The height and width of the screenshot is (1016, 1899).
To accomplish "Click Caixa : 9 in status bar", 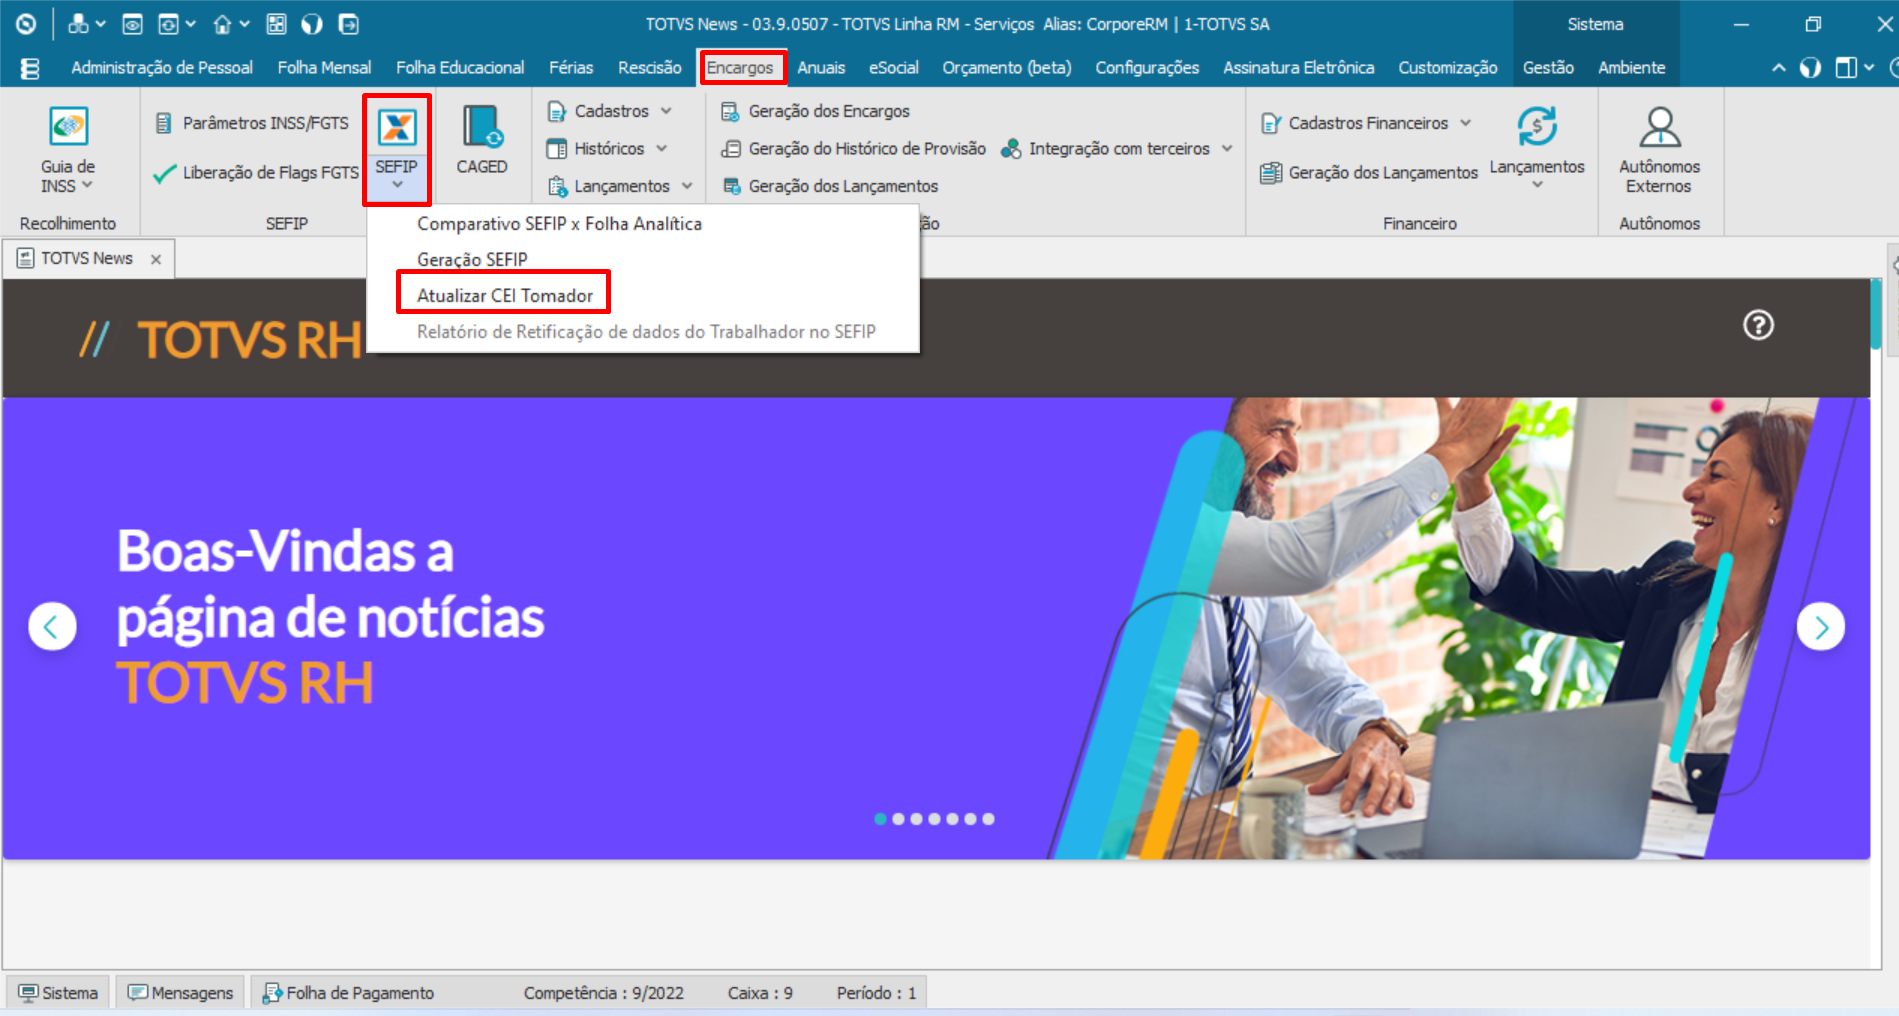I will pos(760,993).
